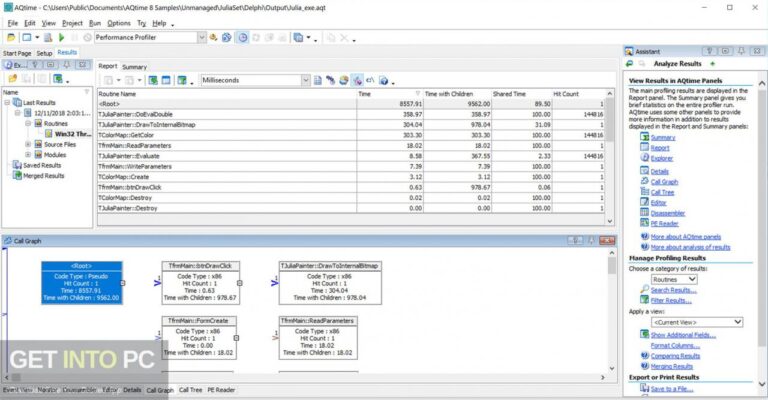
Task: Select the TJuliaPainter::DoEvalDouble row
Action: (351, 114)
